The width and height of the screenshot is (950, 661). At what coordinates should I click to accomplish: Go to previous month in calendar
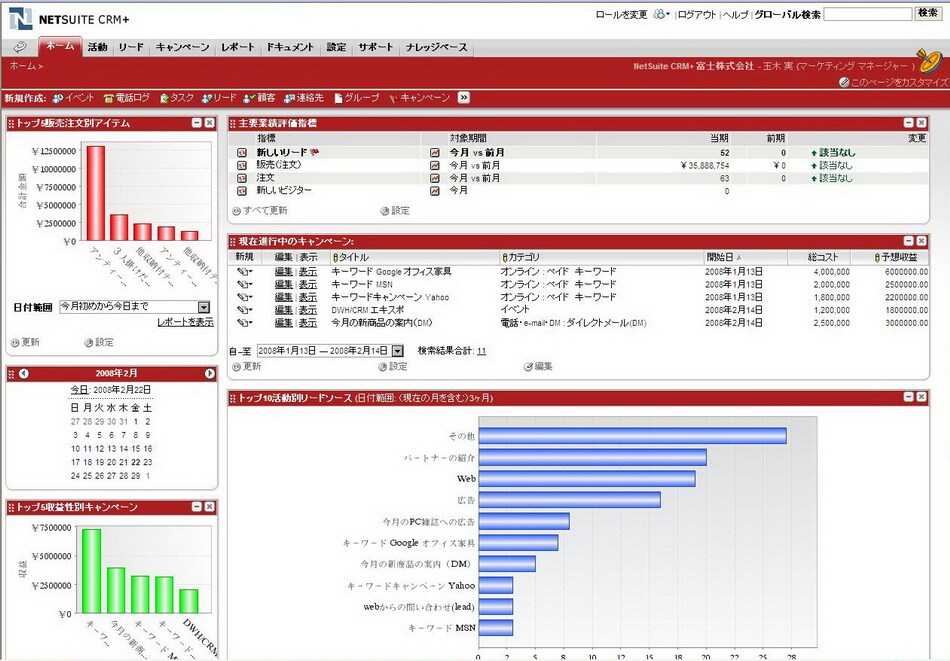[24, 374]
